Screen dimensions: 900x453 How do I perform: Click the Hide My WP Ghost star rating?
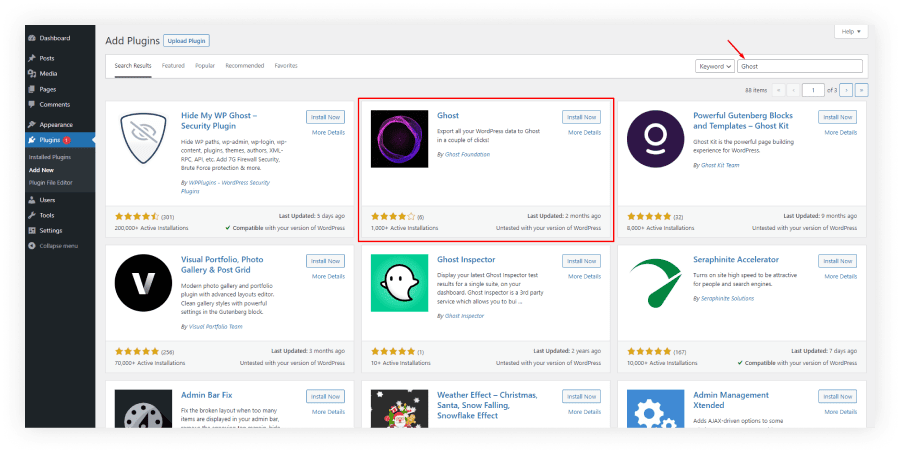click(x=137, y=216)
